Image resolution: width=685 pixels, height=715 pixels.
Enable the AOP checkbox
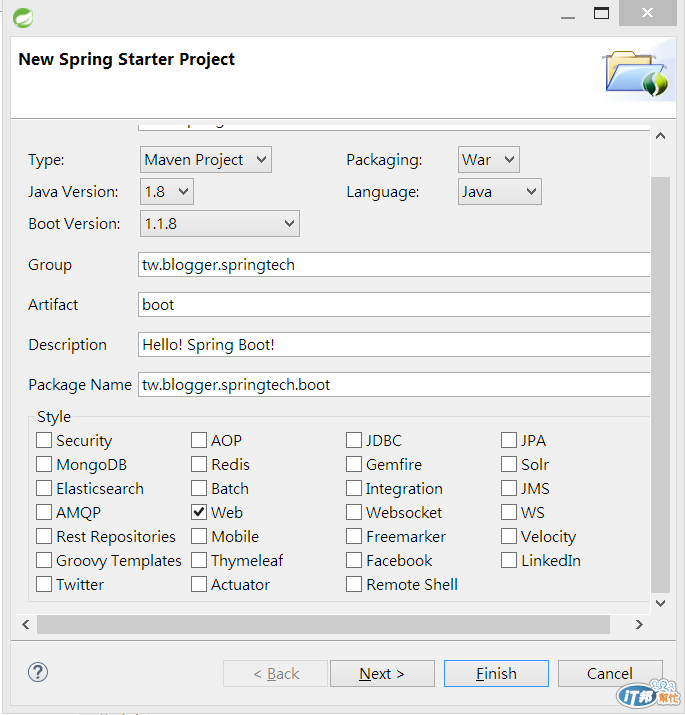coord(199,440)
